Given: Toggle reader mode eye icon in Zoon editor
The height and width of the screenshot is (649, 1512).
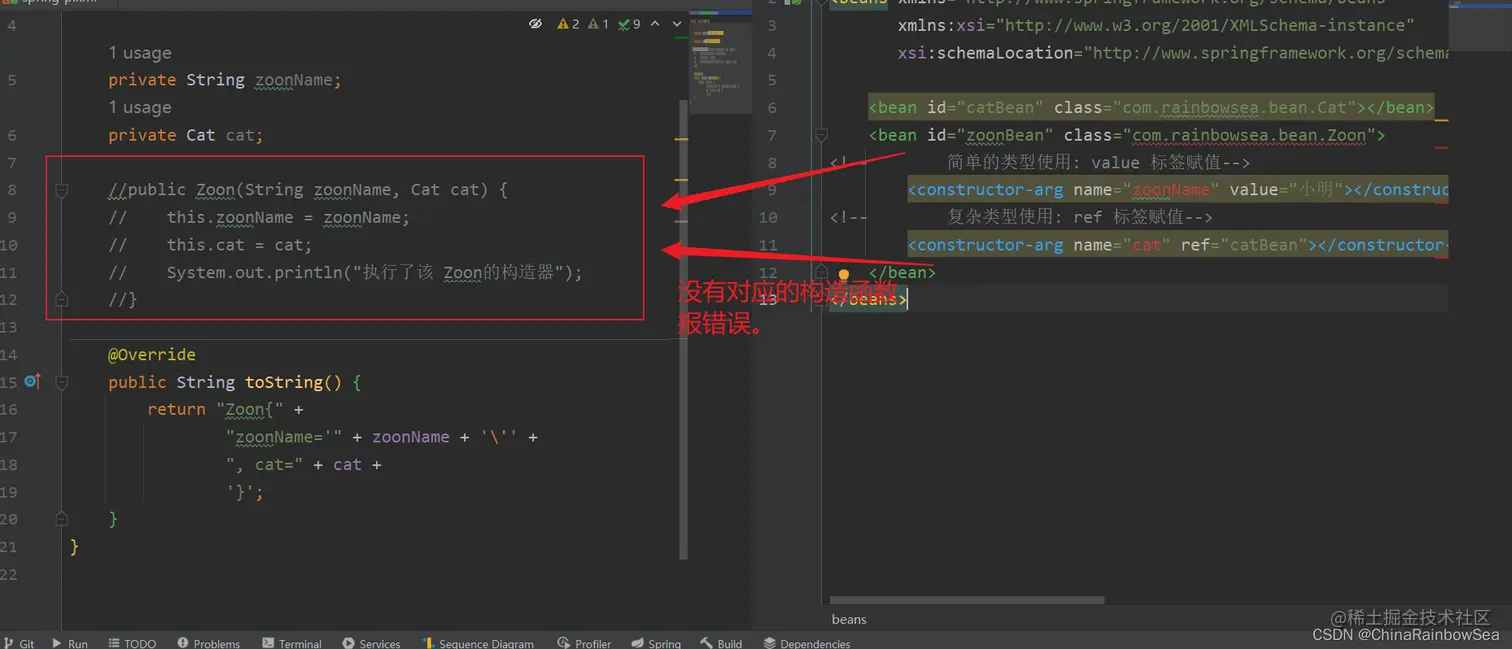Looking at the screenshot, I should (x=535, y=23).
